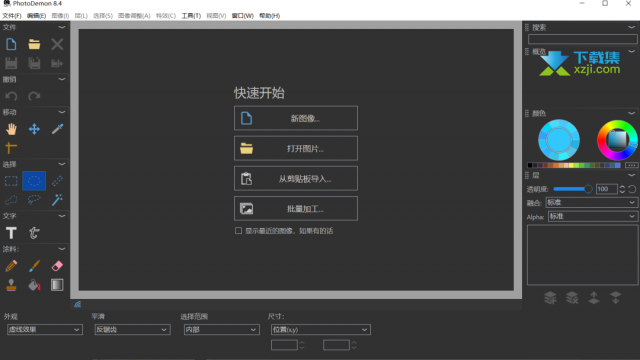Collapse the 颜色 panel

pos(631,113)
